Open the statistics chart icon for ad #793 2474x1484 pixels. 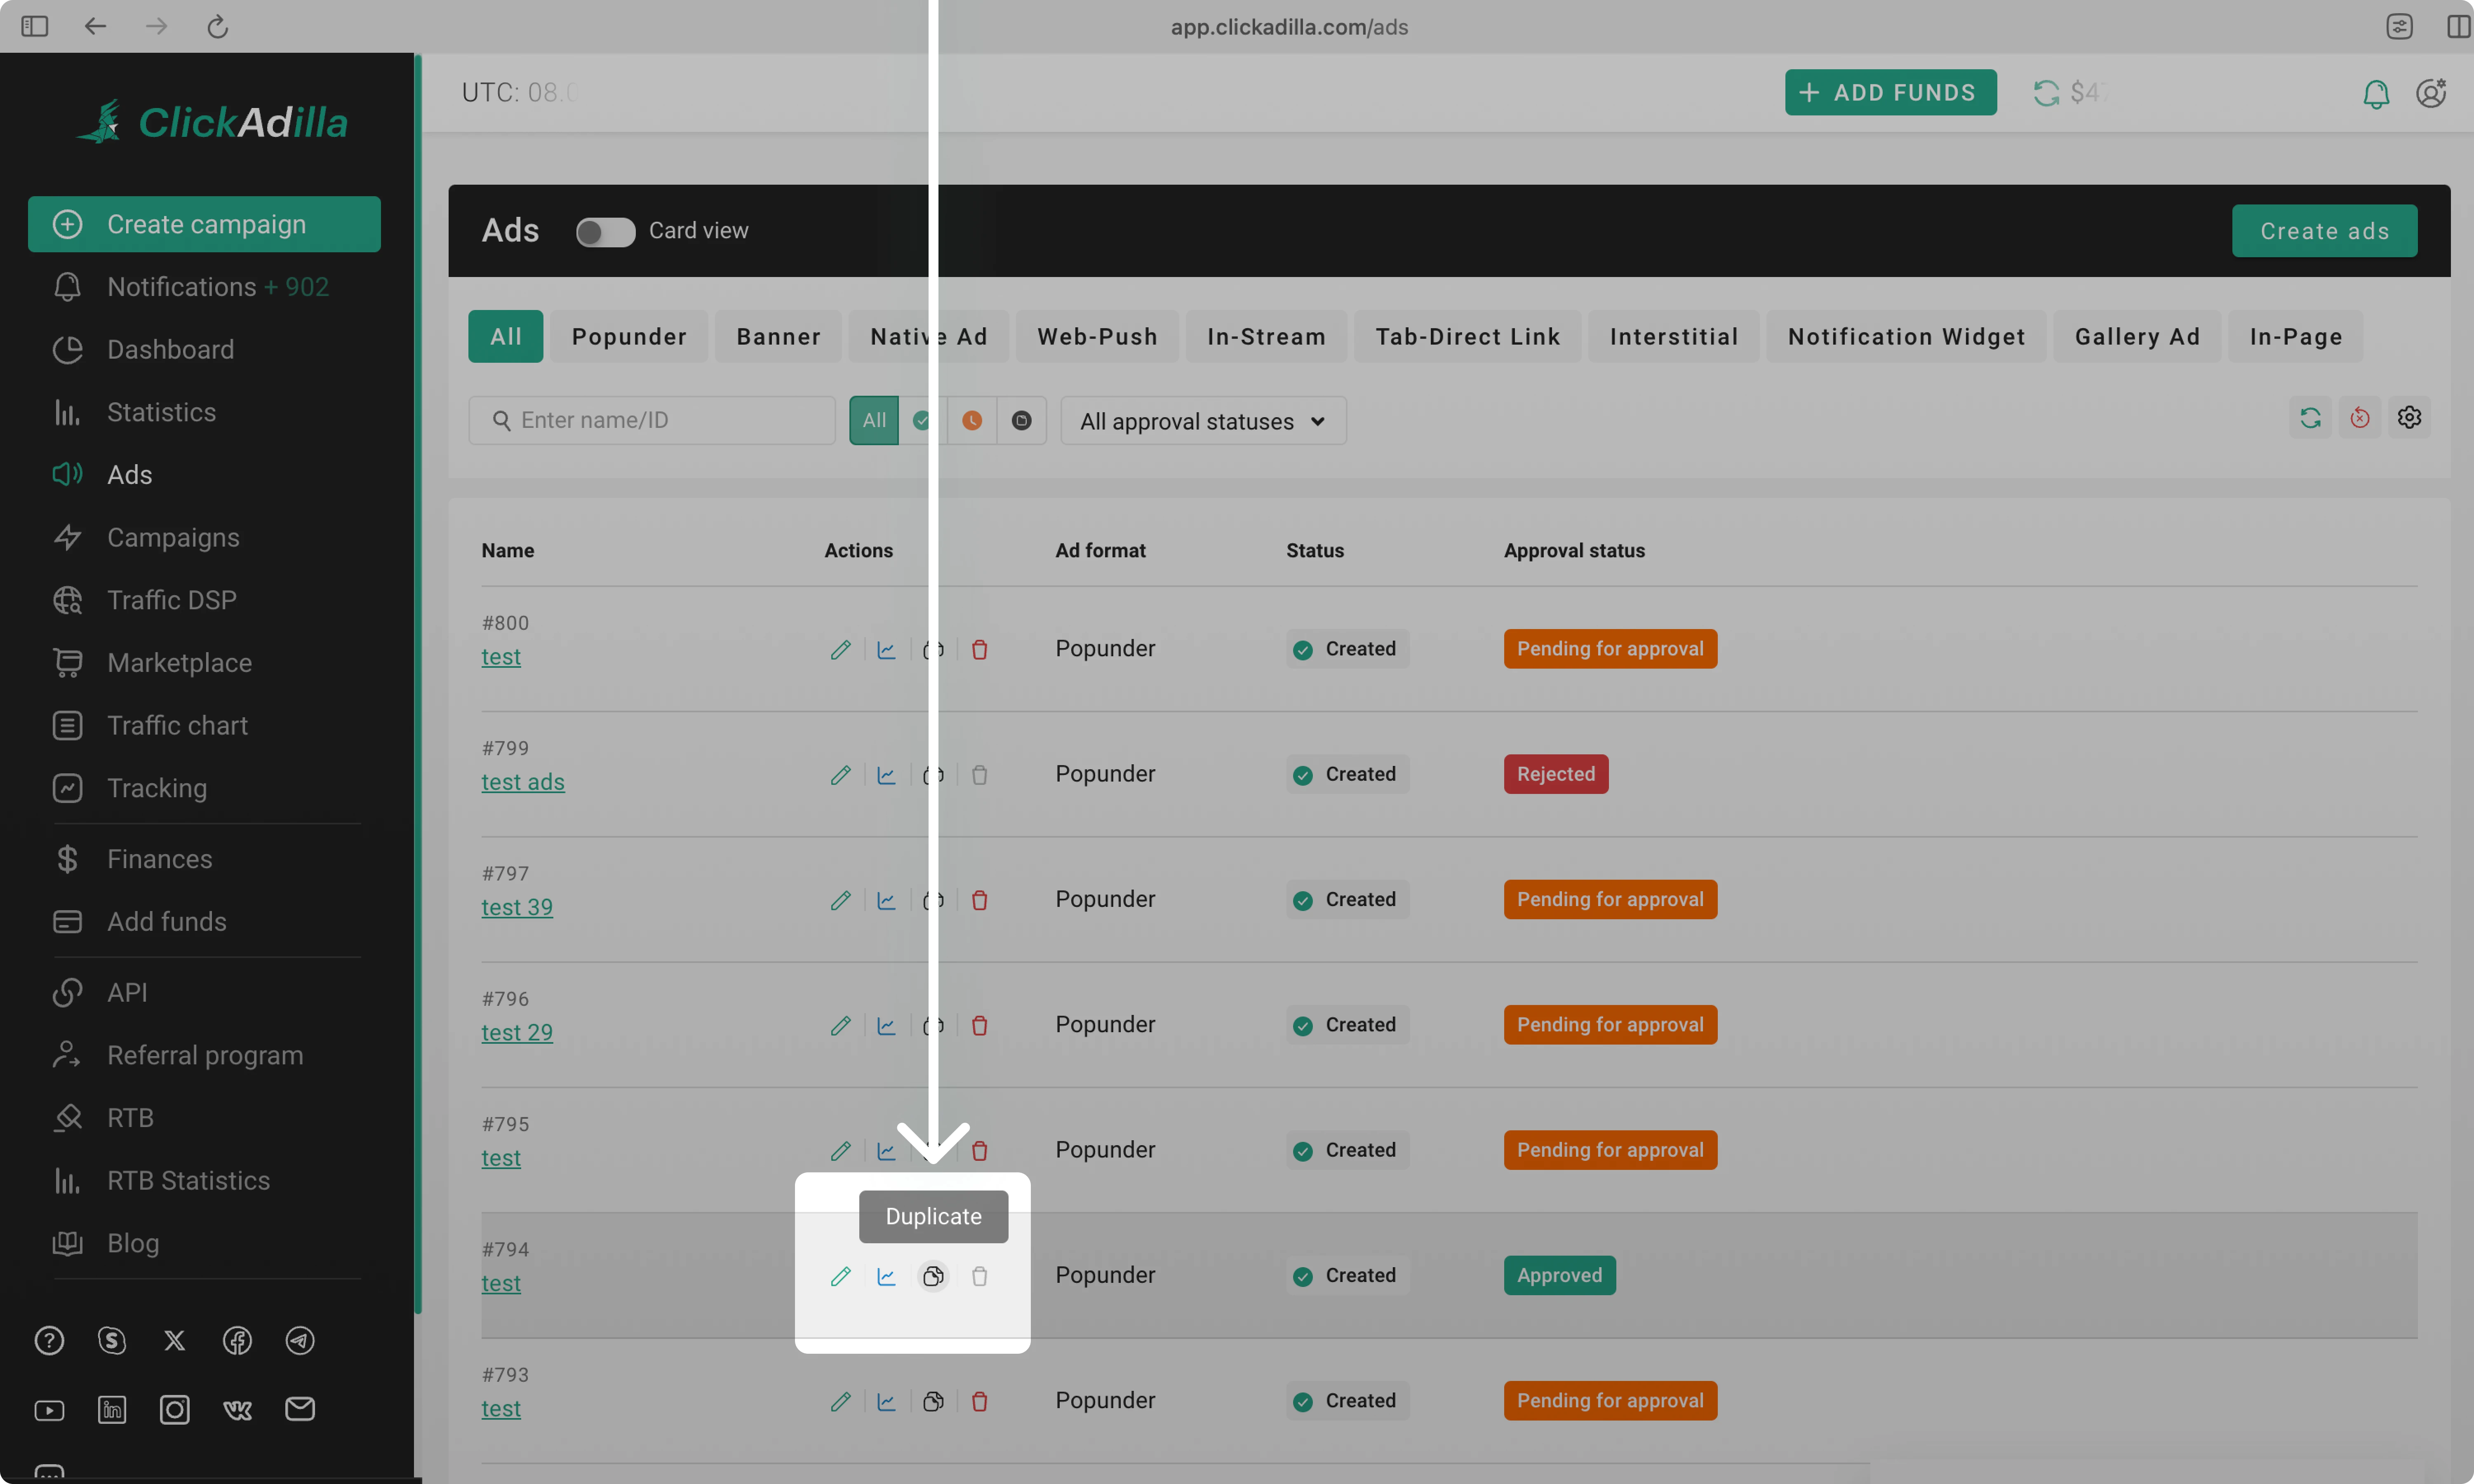point(886,1402)
